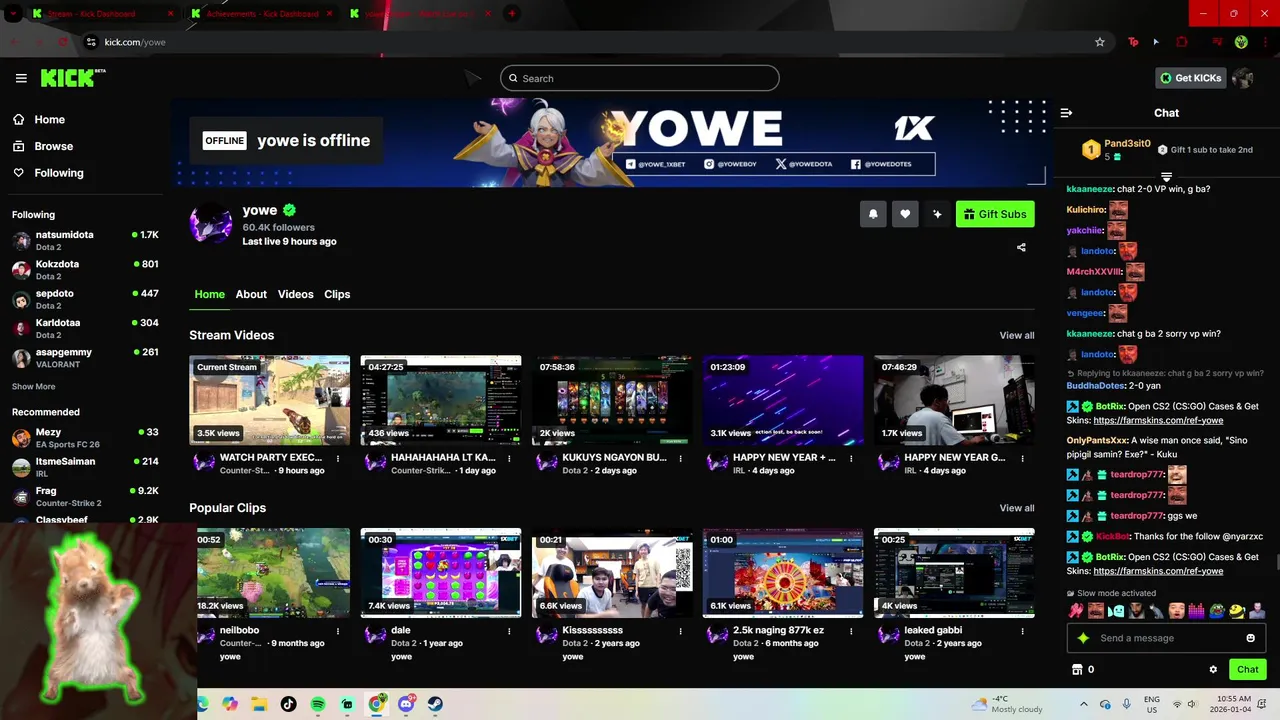
Task: Open Steam from the taskbar
Action: tap(435, 704)
